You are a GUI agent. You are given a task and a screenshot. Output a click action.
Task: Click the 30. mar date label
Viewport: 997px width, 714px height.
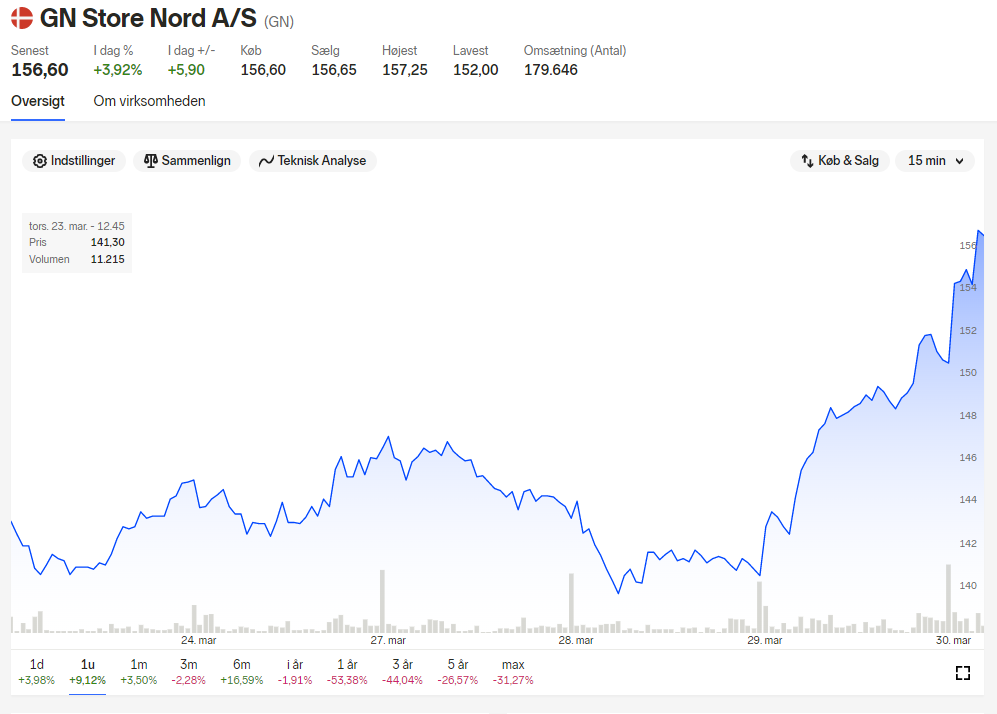coord(953,640)
